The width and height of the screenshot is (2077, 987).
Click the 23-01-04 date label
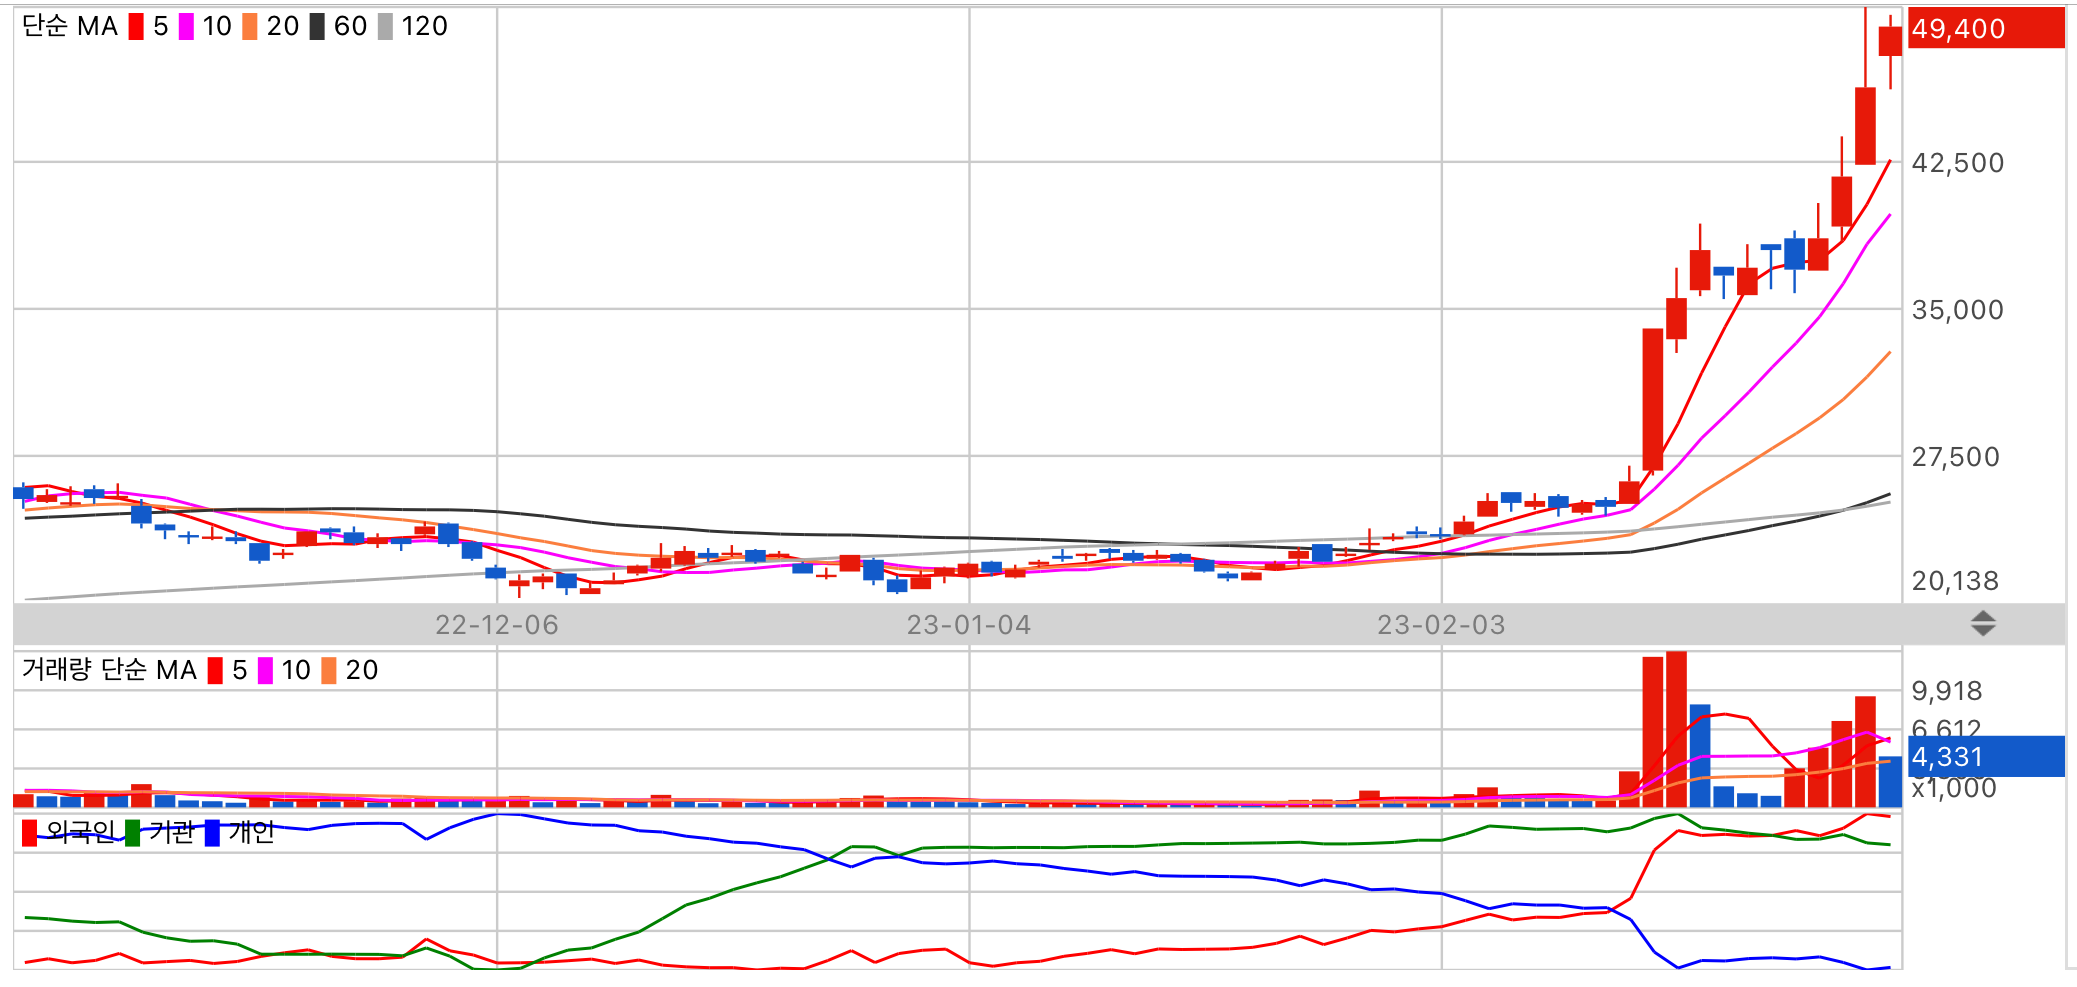[969, 625]
